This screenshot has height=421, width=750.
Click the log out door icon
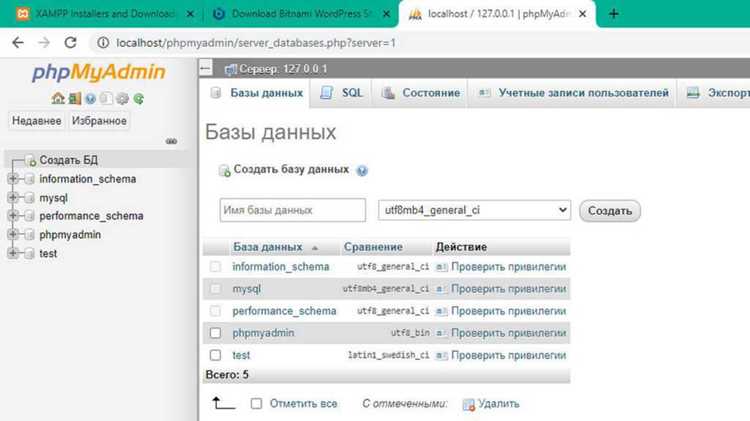tap(75, 99)
